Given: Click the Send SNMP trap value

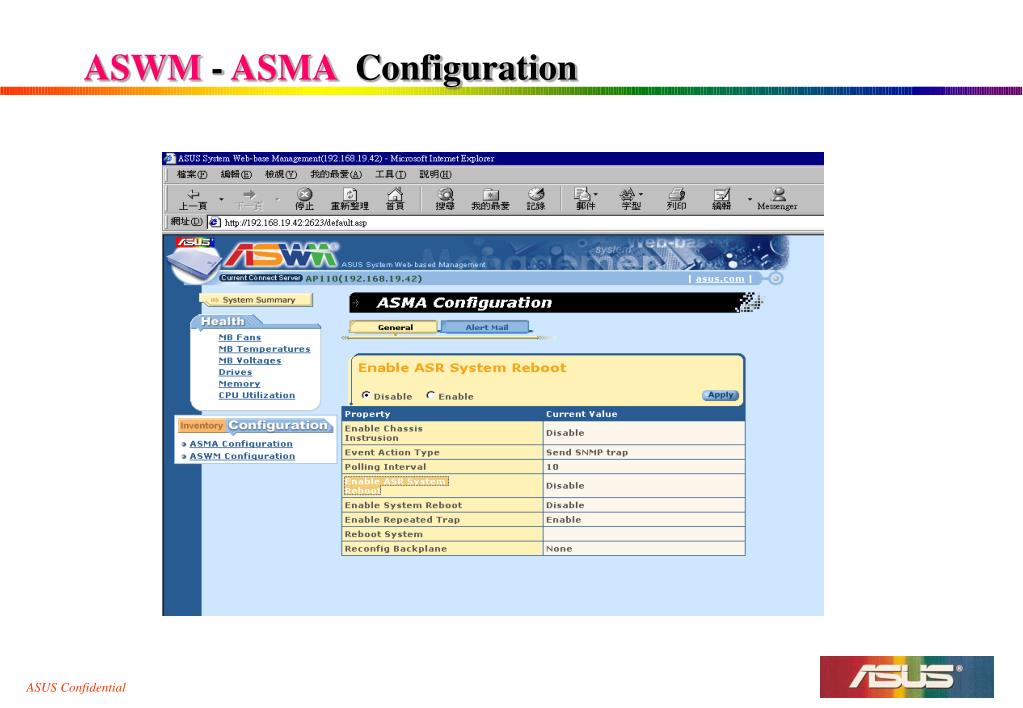Looking at the screenshot, I should tap(587, 452).
